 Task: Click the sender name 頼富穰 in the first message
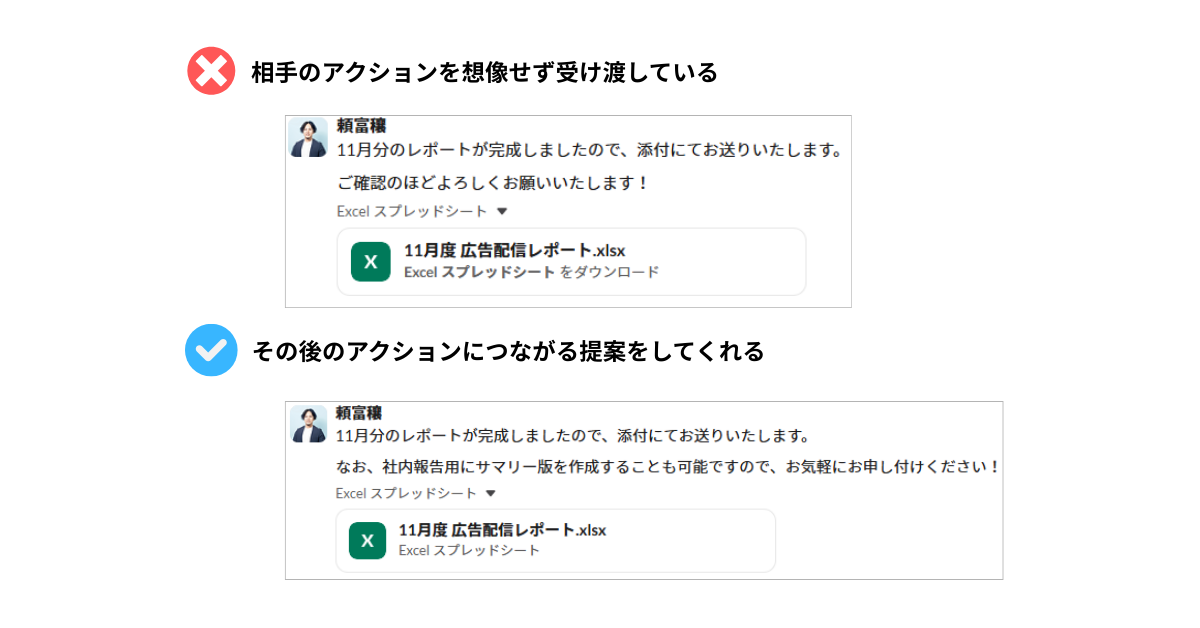tap(361, 125)
